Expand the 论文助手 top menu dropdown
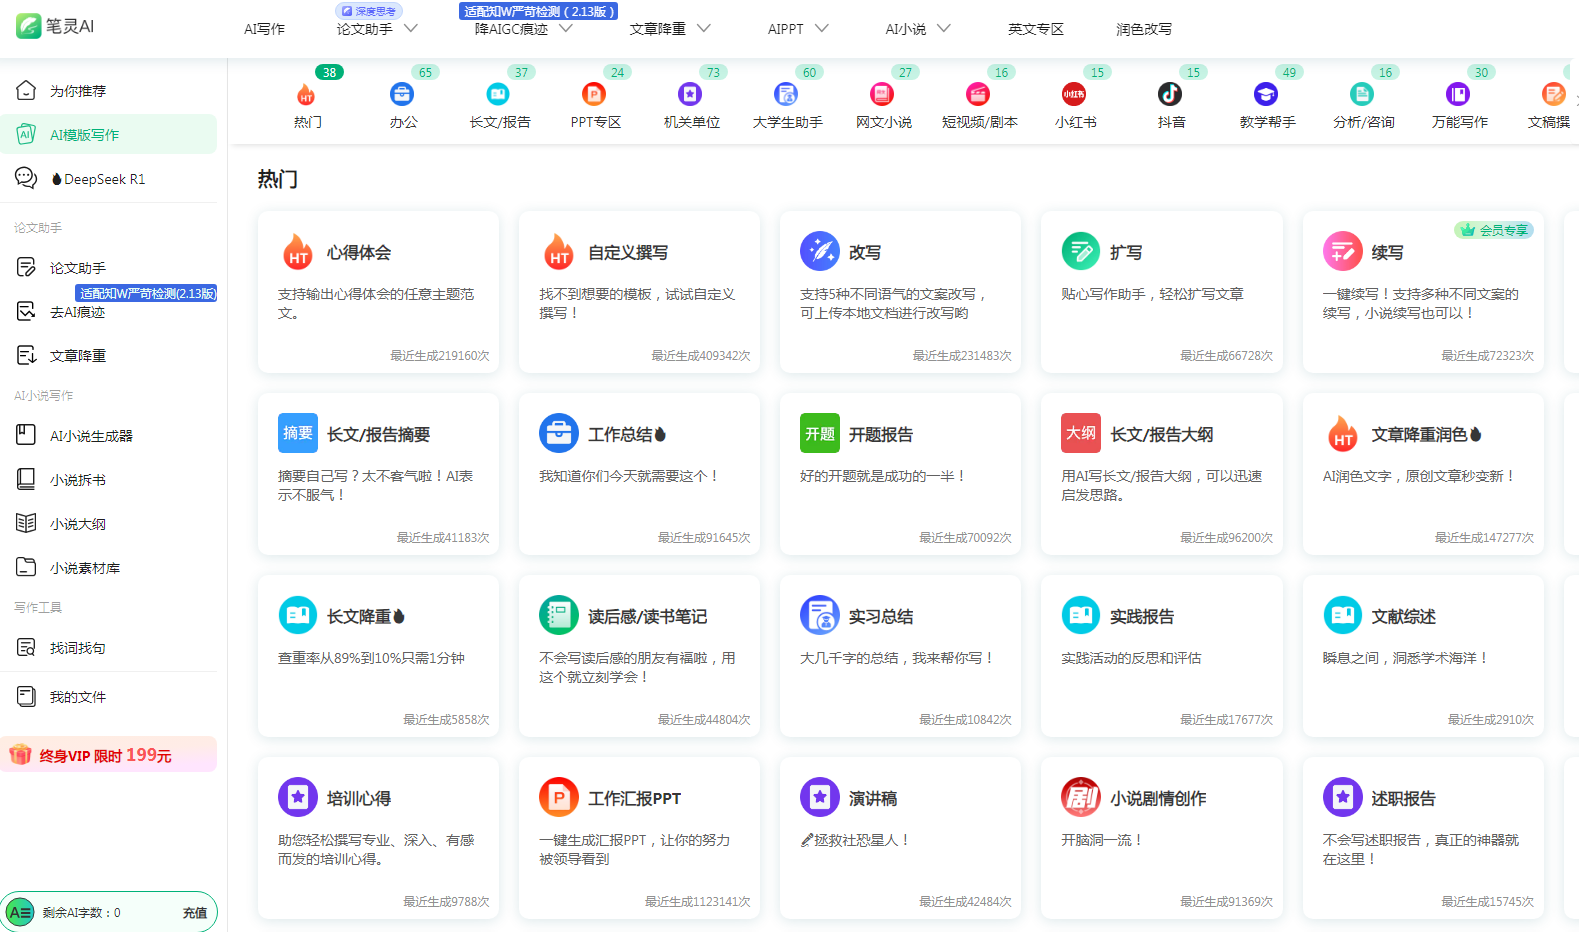Image resolution: width=1579 pixels, height=932 pixels. pos(411,29)
